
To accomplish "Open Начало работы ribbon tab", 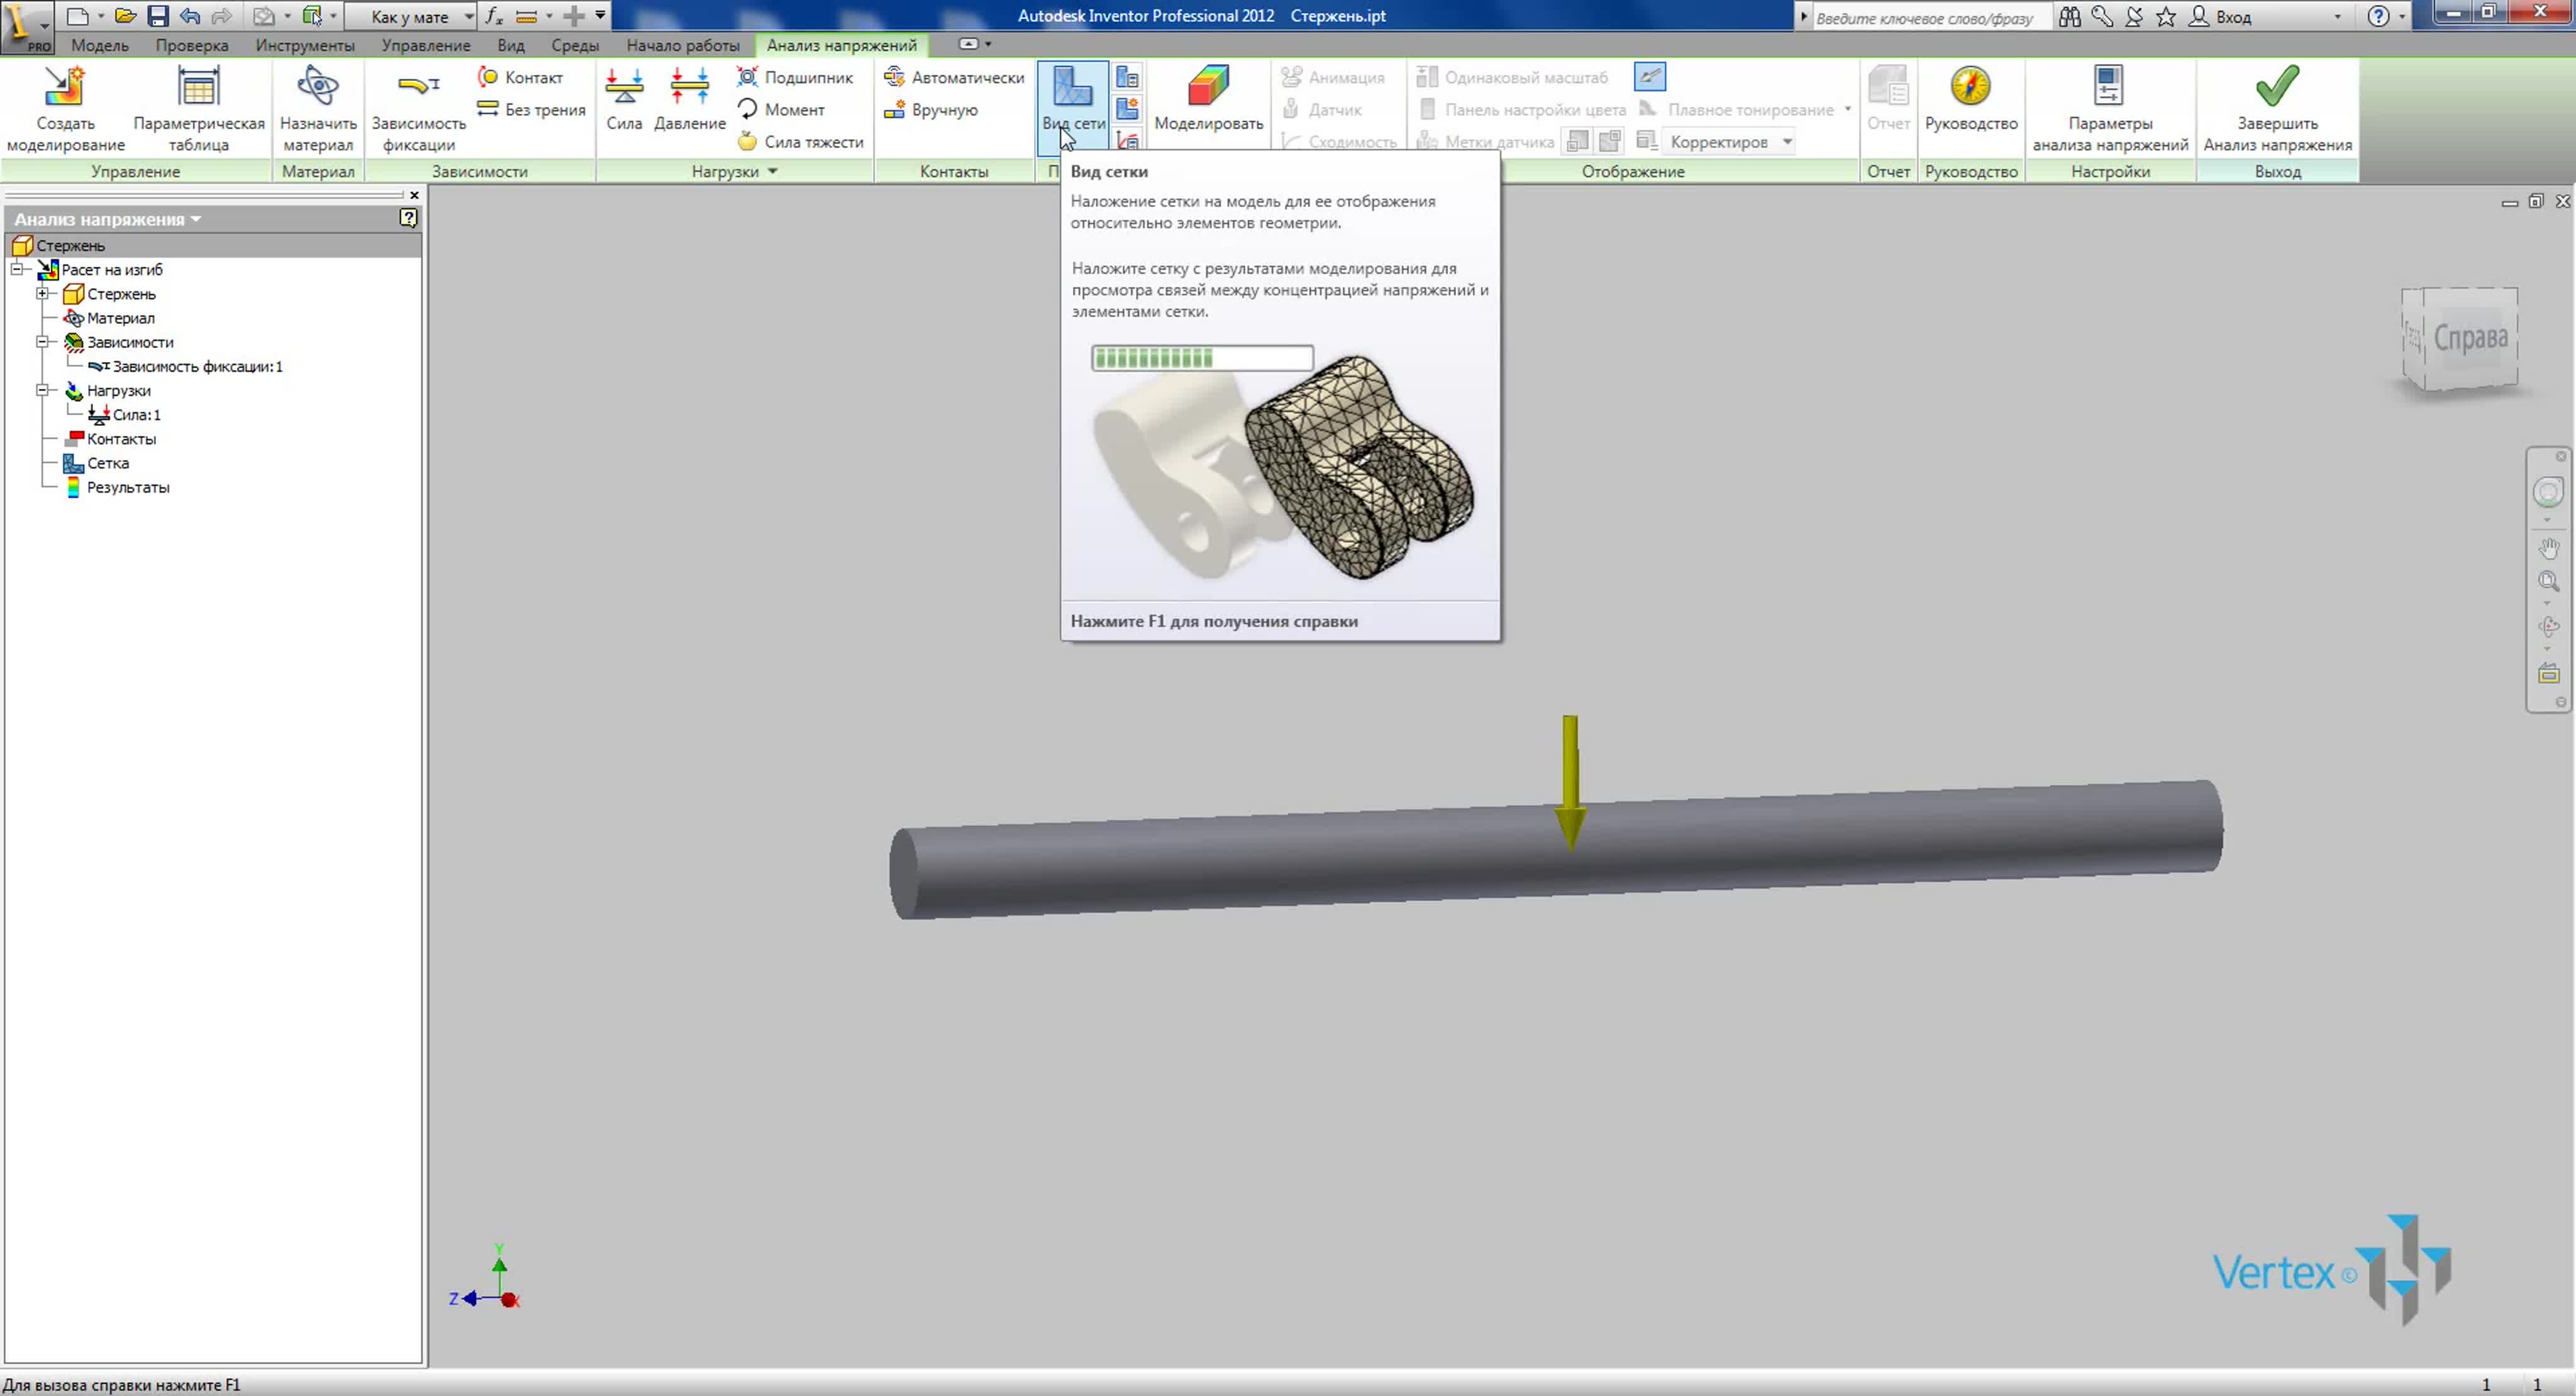I will 682,45.
